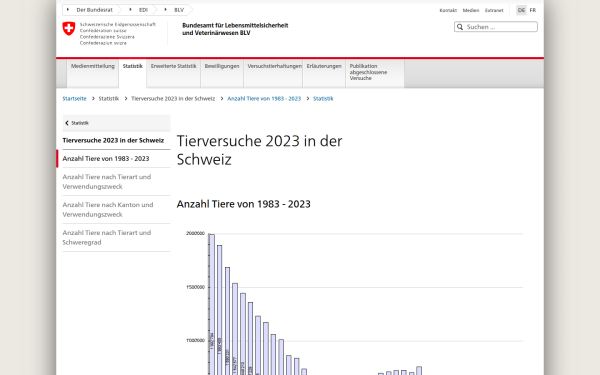
Task: Select the Statistik tab
Action: click(x=132, y=73)
